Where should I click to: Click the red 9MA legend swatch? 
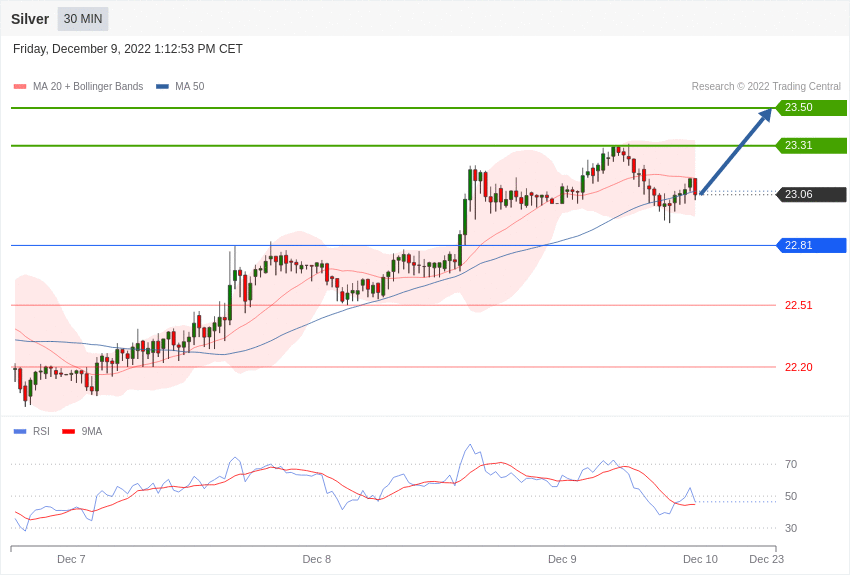click(x=68, y=432)
